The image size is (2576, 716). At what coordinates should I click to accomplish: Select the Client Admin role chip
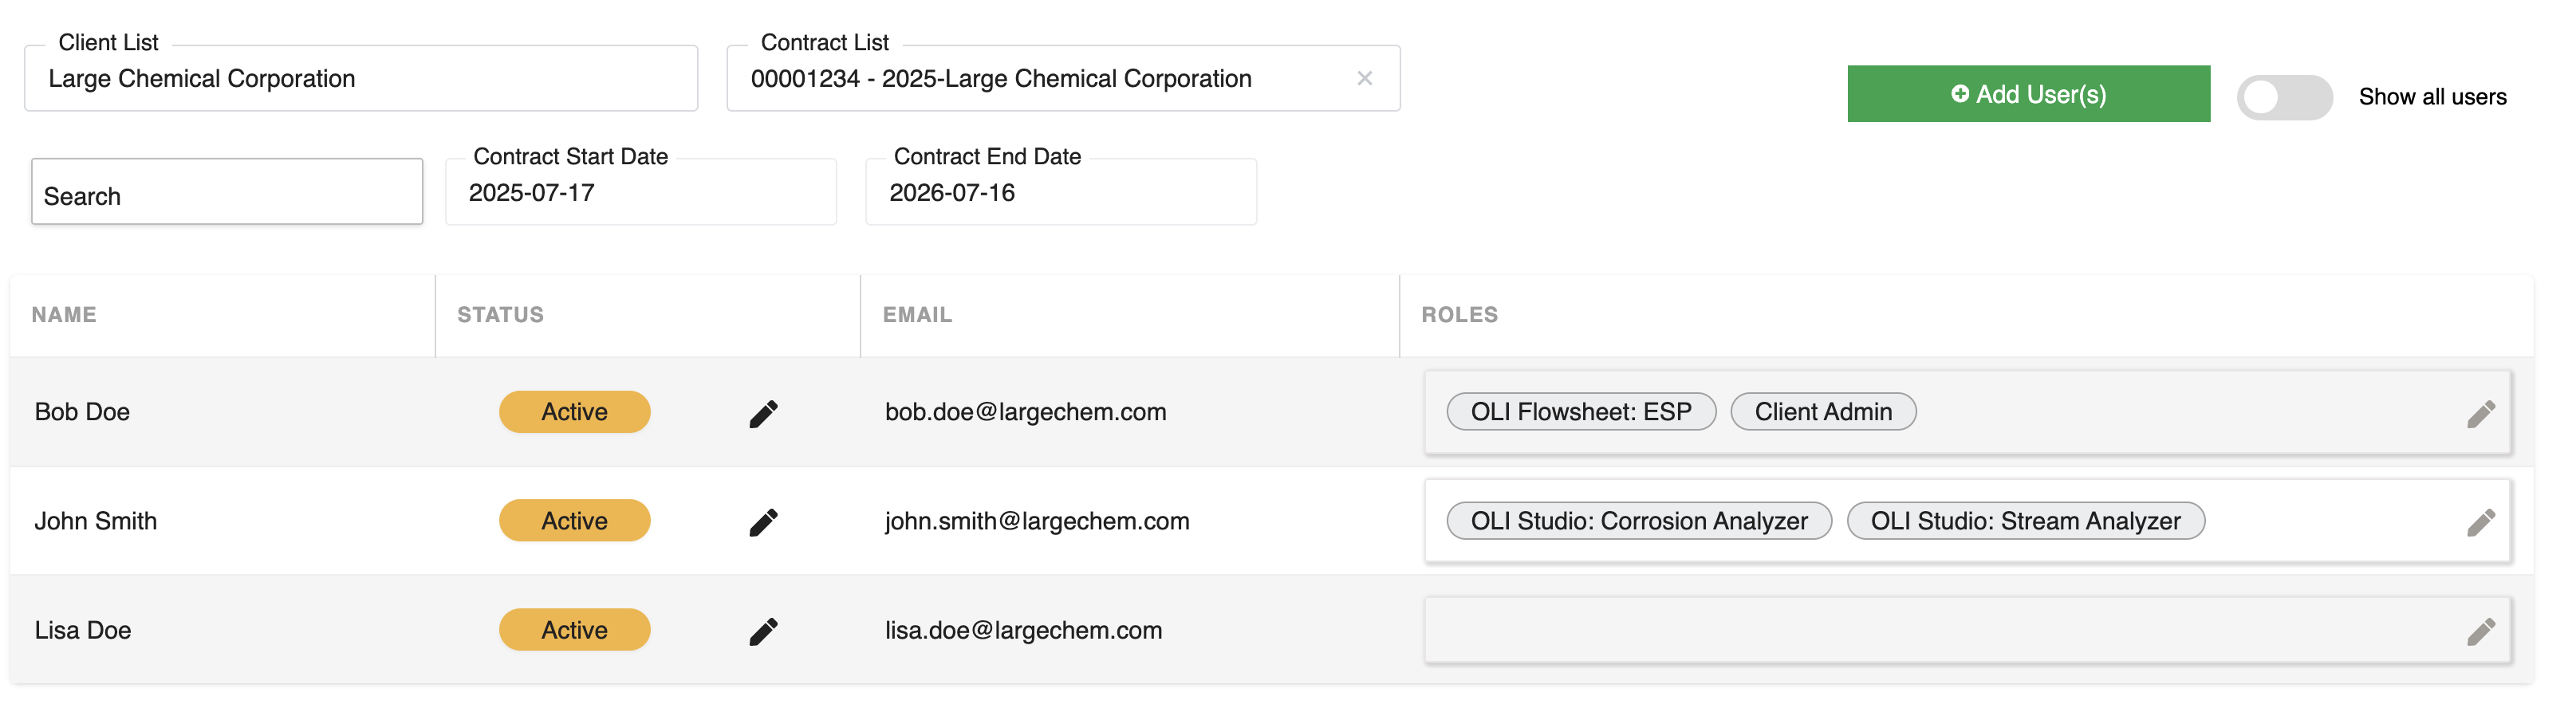tap(1822, 411)
